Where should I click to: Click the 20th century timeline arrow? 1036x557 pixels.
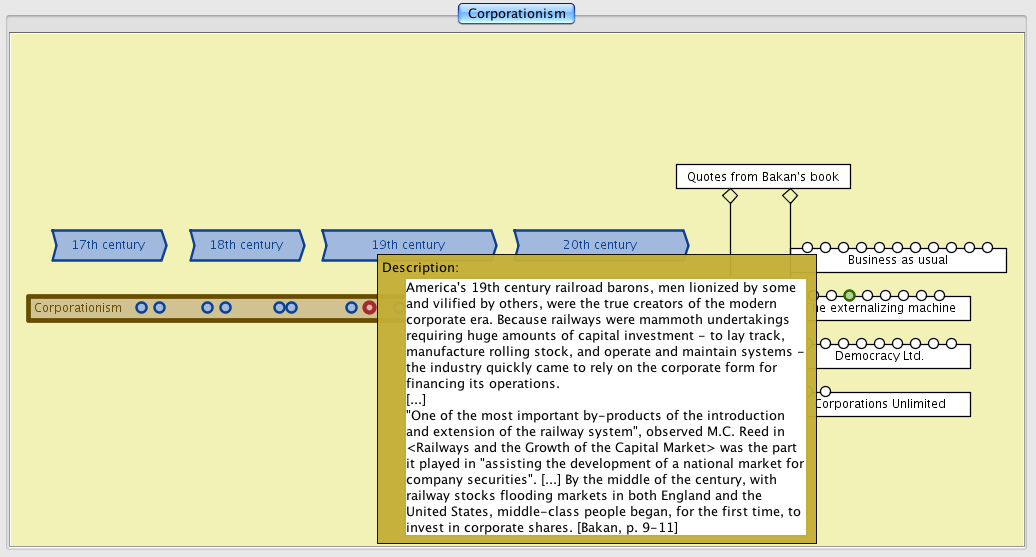600,245
